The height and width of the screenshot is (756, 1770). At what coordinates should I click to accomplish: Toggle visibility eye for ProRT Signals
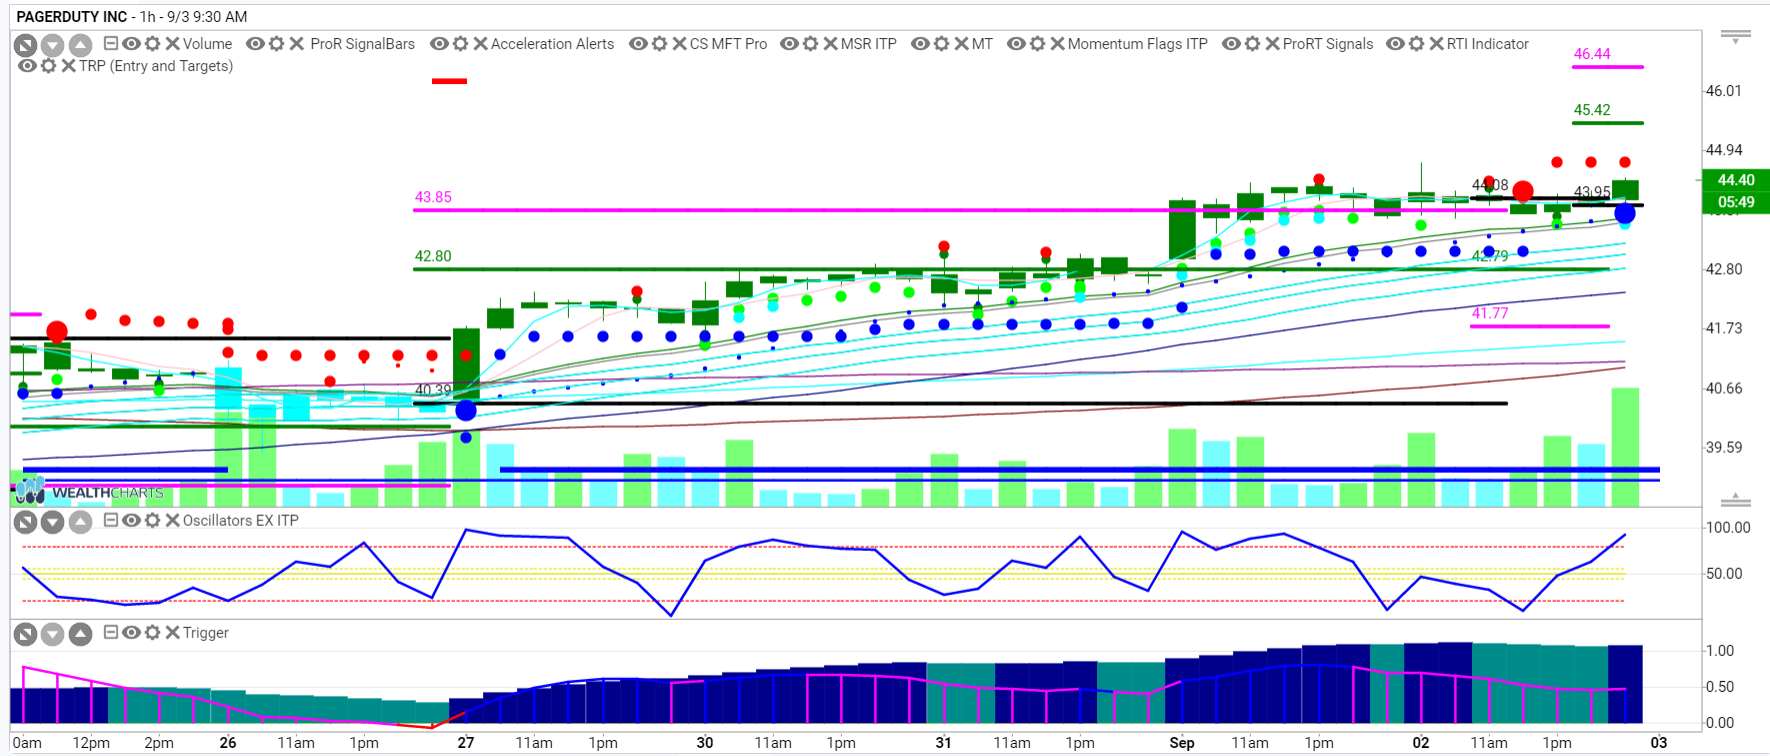(1231, 44)
